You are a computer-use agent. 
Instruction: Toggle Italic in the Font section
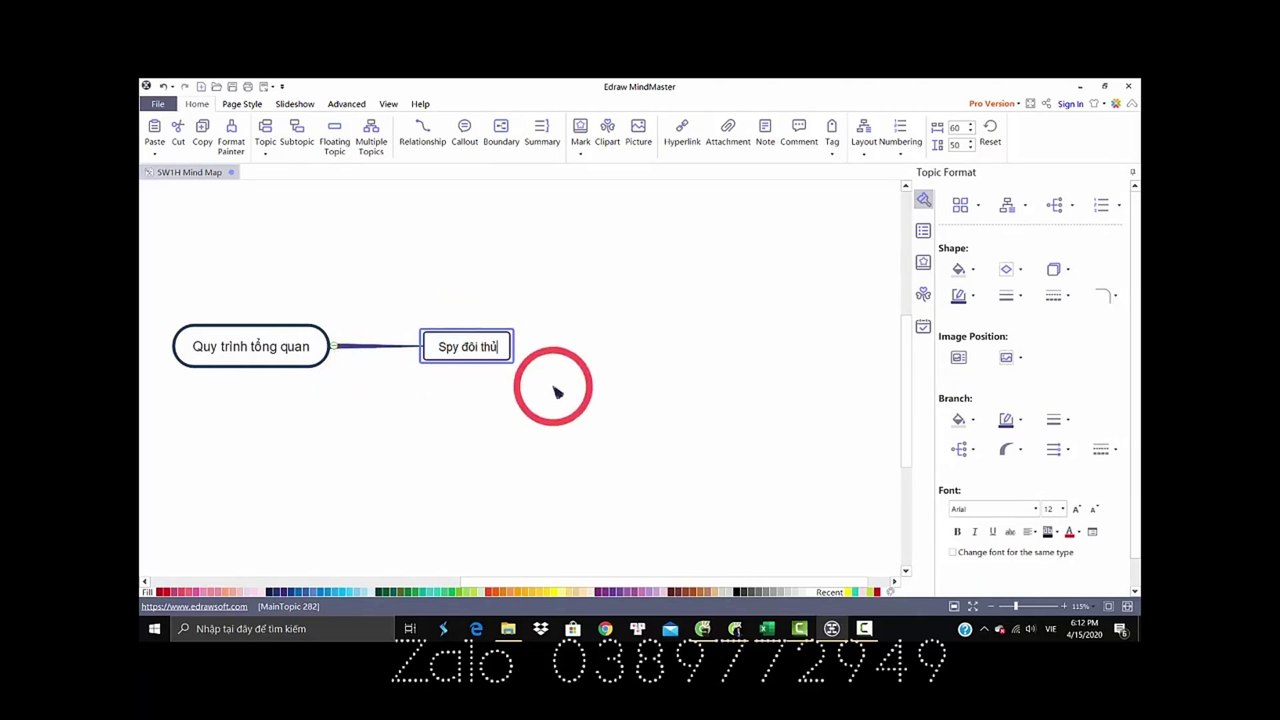(974, 532)
